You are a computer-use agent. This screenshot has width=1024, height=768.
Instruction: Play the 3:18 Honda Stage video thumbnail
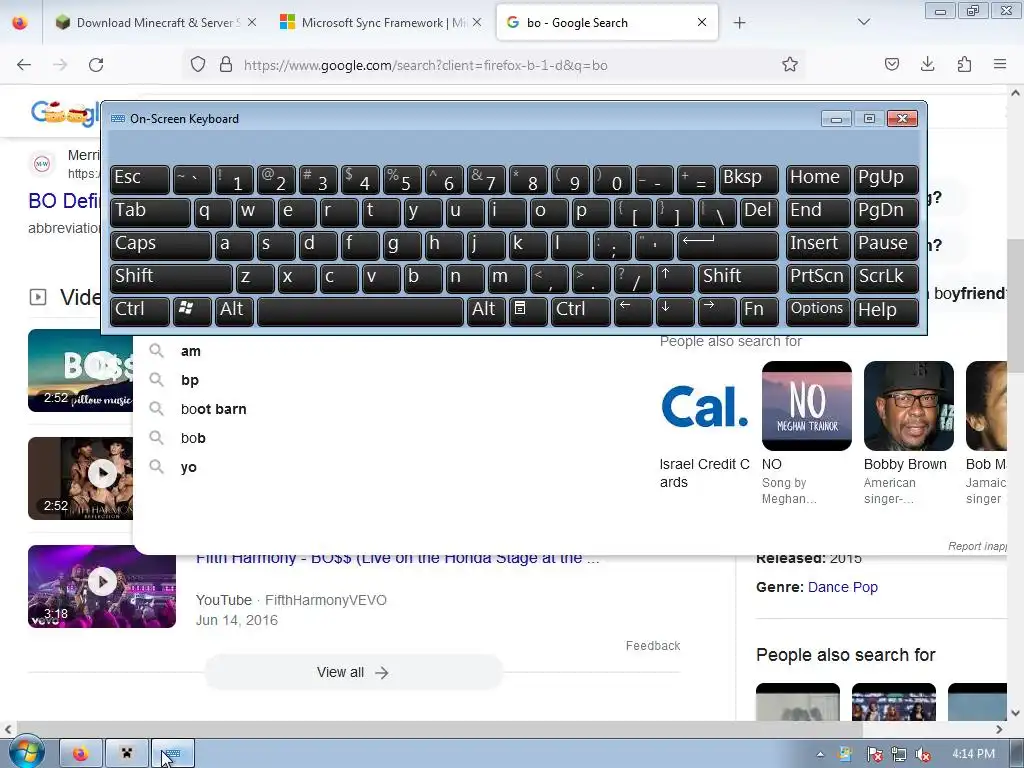[102, 586]
